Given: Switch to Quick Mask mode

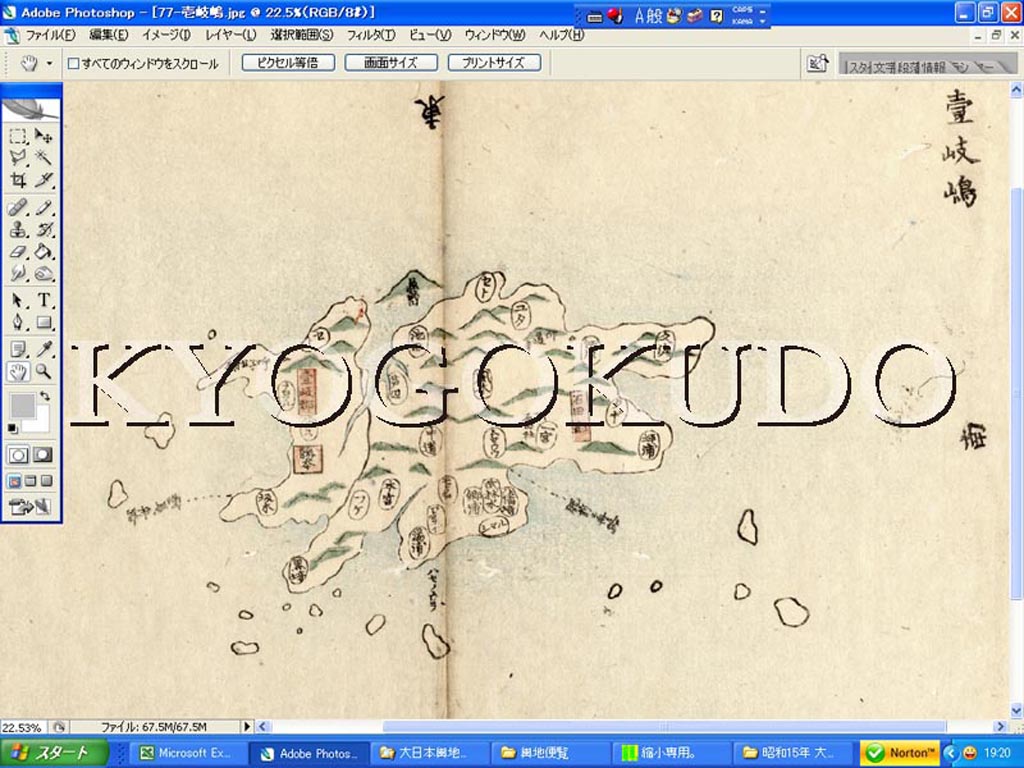Looking at the screenshot, I should (43, 455).
